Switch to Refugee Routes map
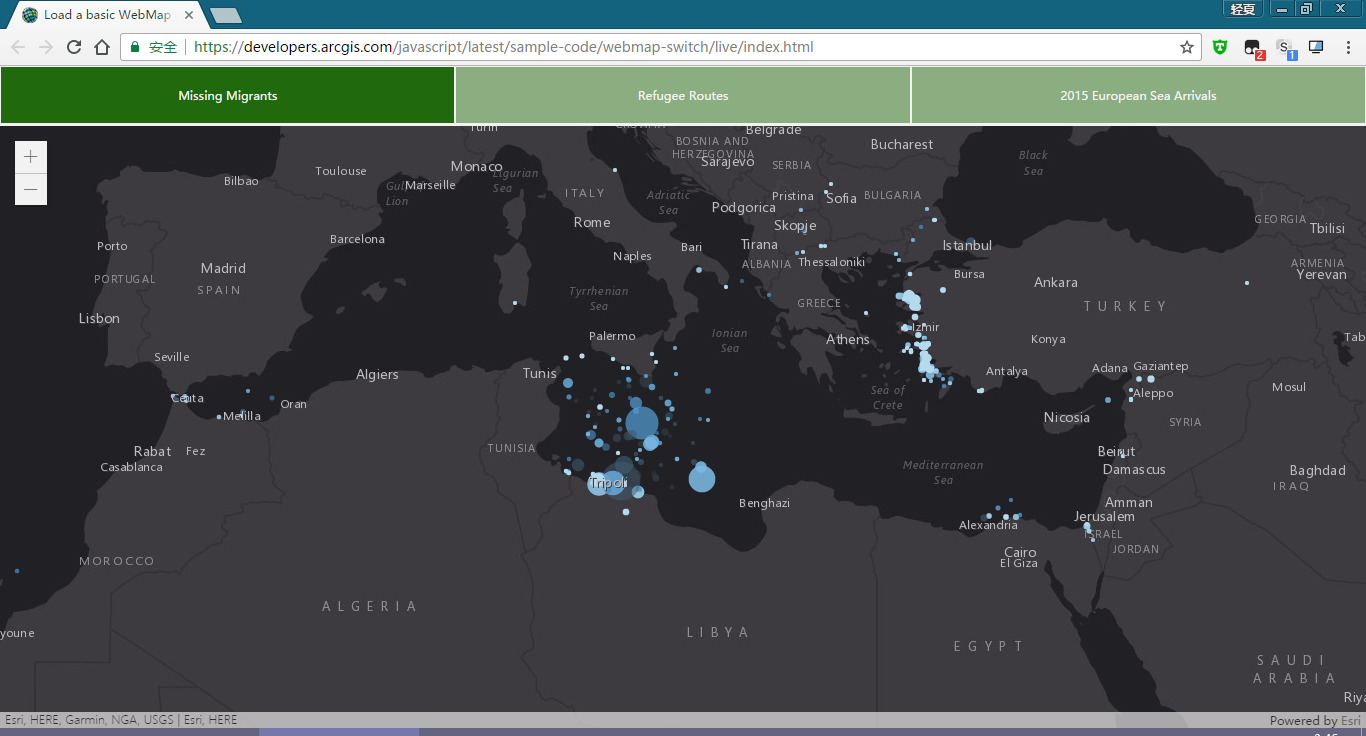1366x736 pixels. 683,96
